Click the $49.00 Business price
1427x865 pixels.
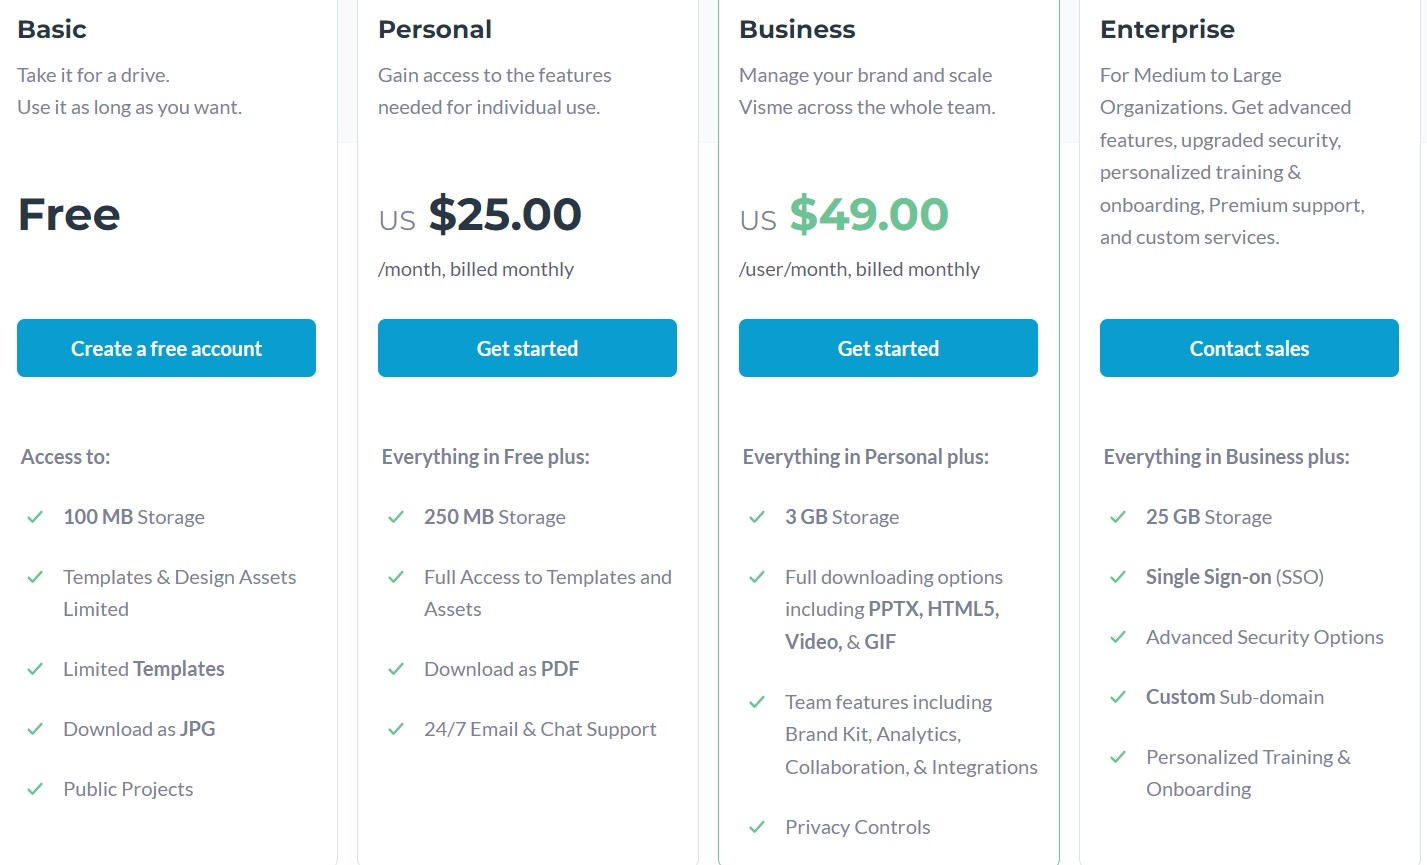[868, 215]
